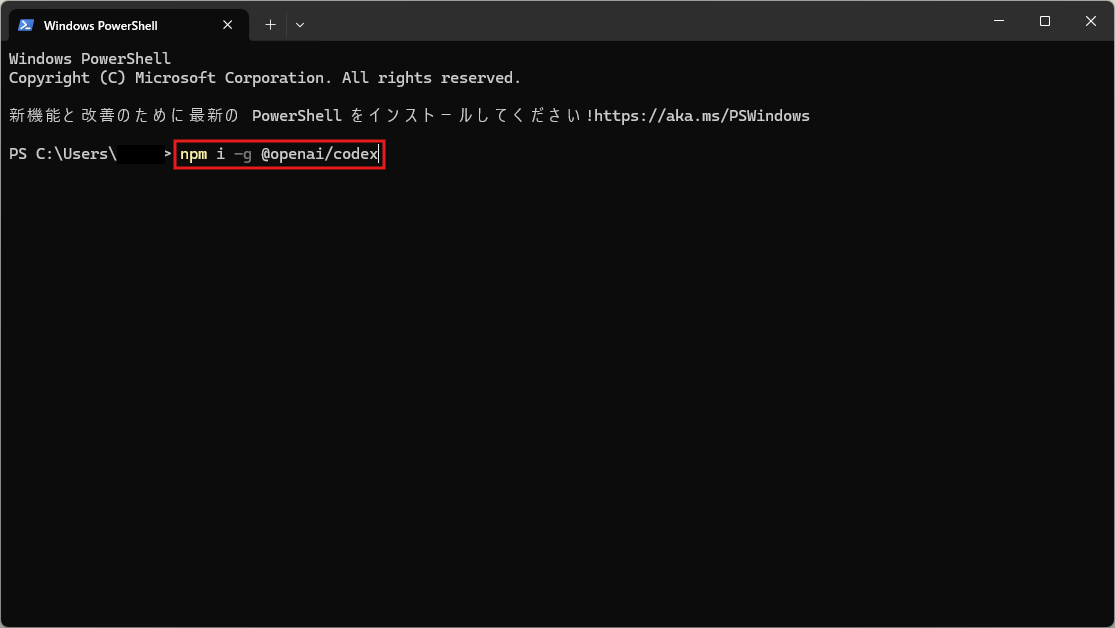Click the empty terminal area below the prompt
Screen dimensions: 1115x628
pos(557,400)
